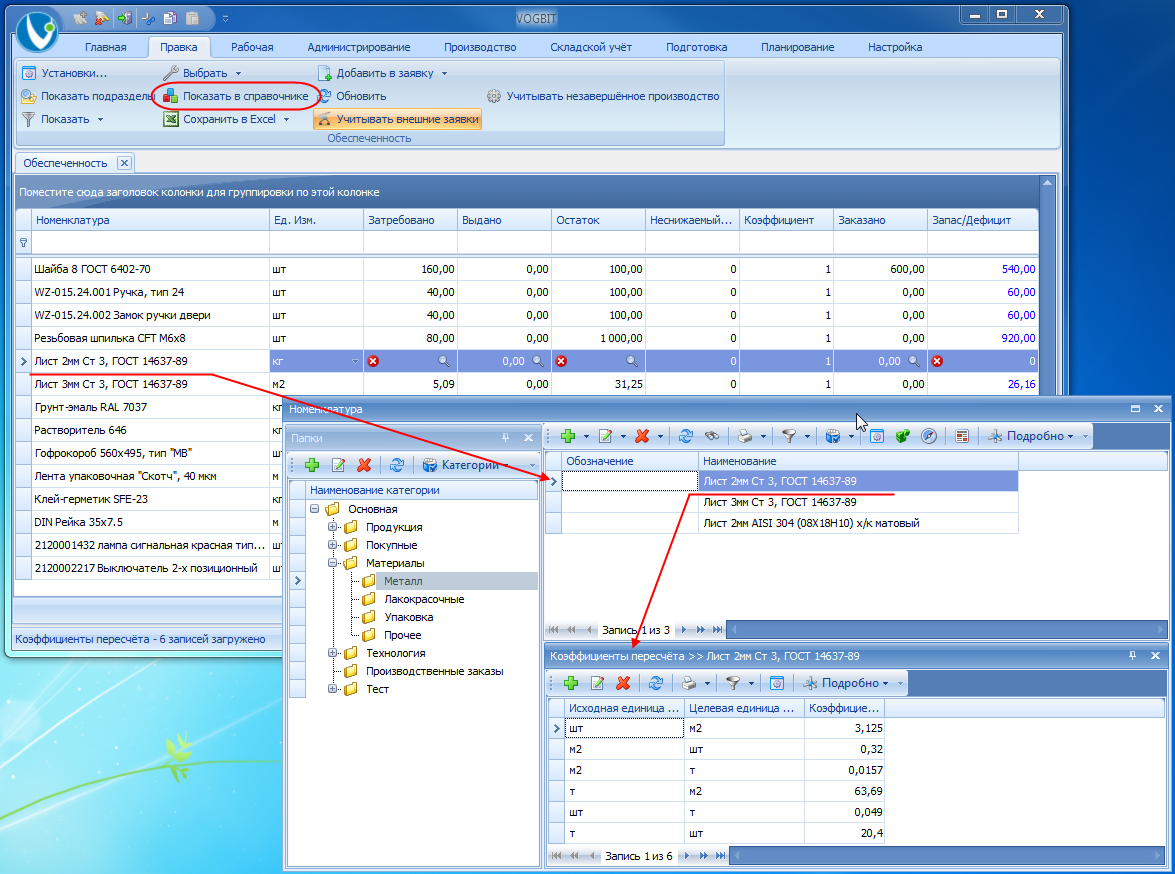Viewport: 1175px width, 874px height.
Task: Pin the Коэффициенты пересчёта panel
Action: [1132, 656]
